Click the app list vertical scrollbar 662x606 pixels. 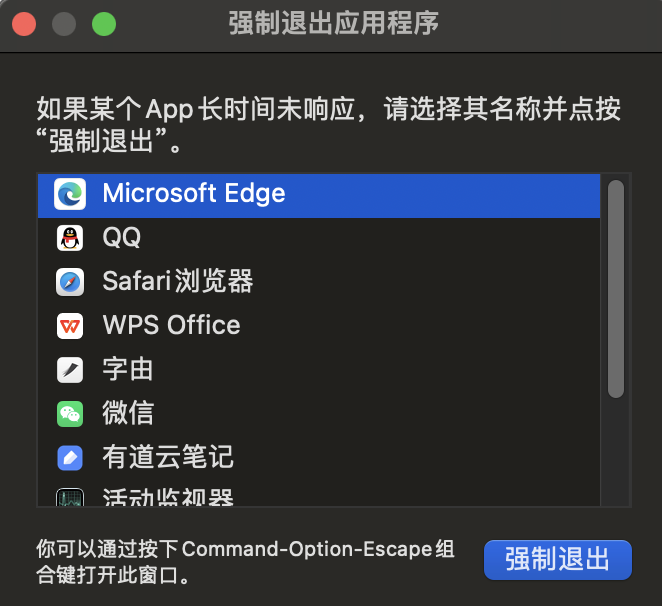(x=616, y=290)
